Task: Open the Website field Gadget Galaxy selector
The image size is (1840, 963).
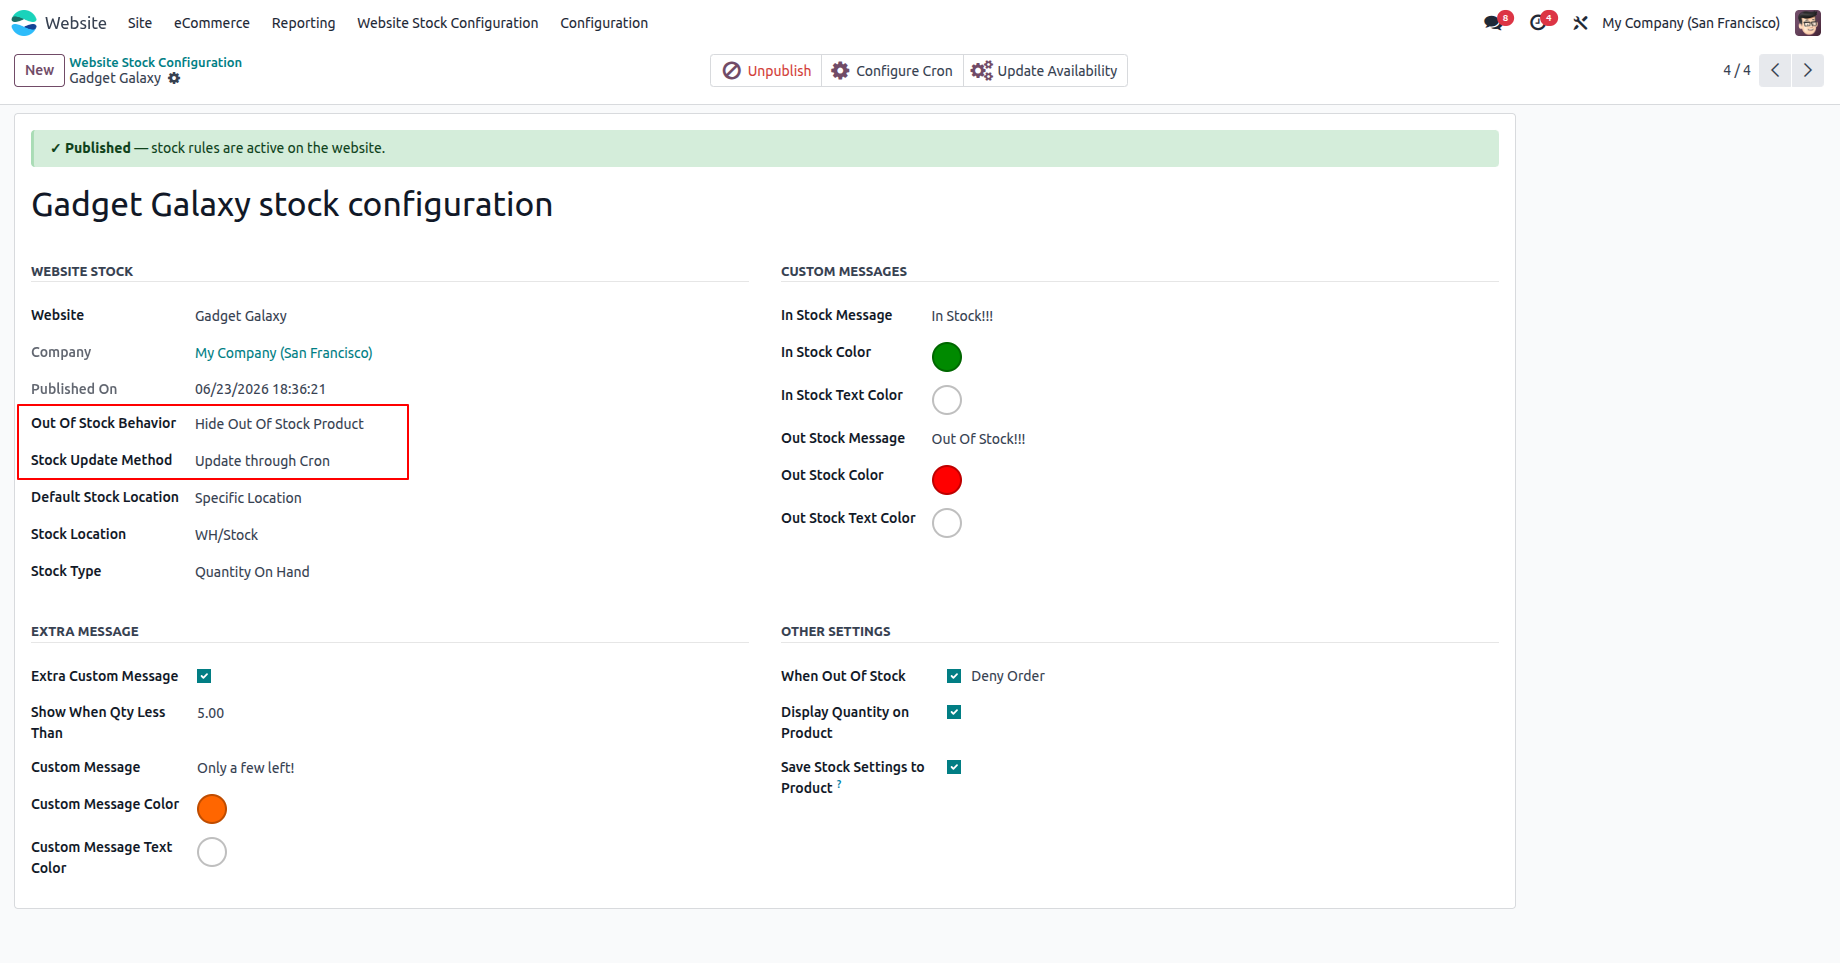Action: [x=241, y=316]
